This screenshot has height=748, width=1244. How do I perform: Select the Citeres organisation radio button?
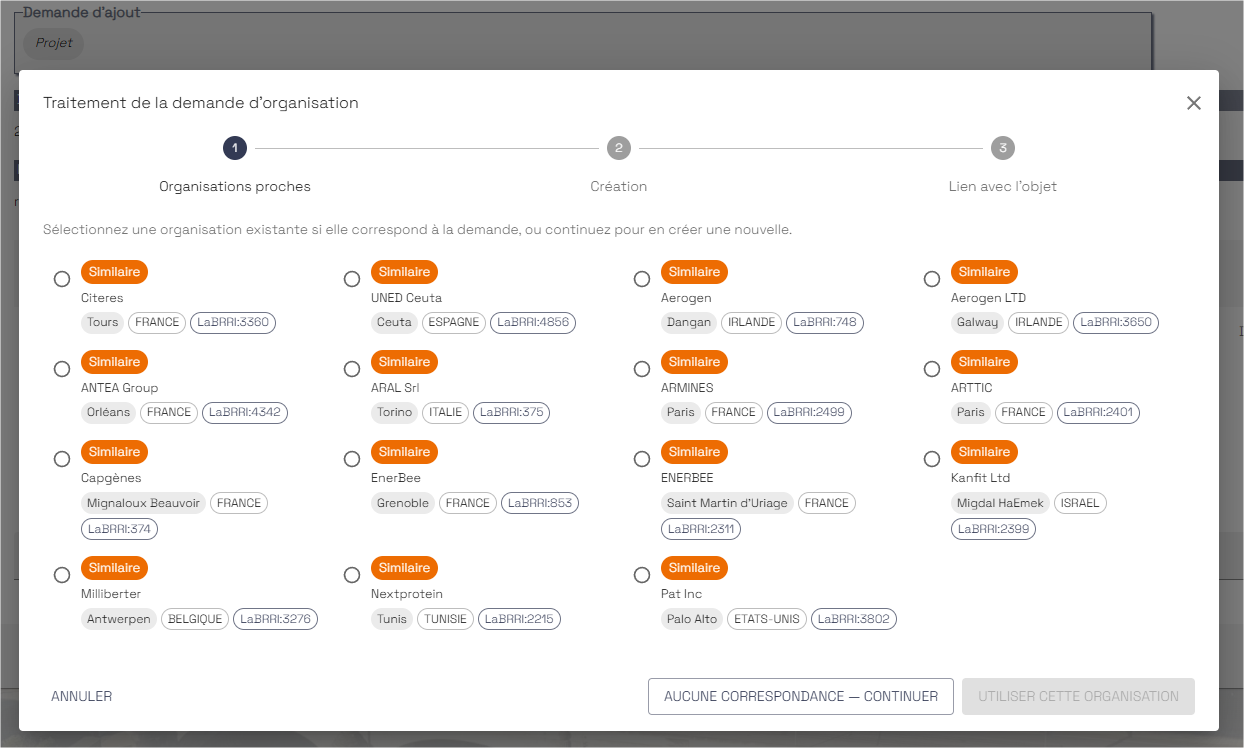(x=62, y=279)
